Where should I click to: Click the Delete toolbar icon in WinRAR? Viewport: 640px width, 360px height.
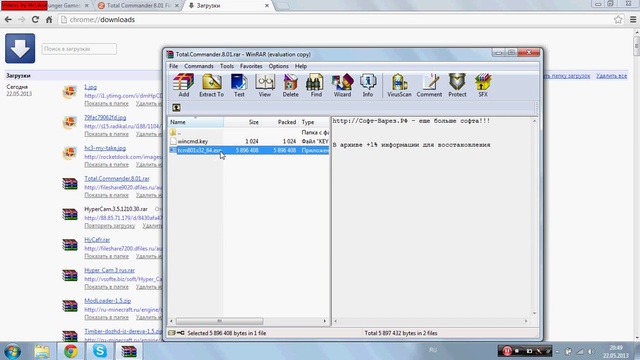(290, 85)
